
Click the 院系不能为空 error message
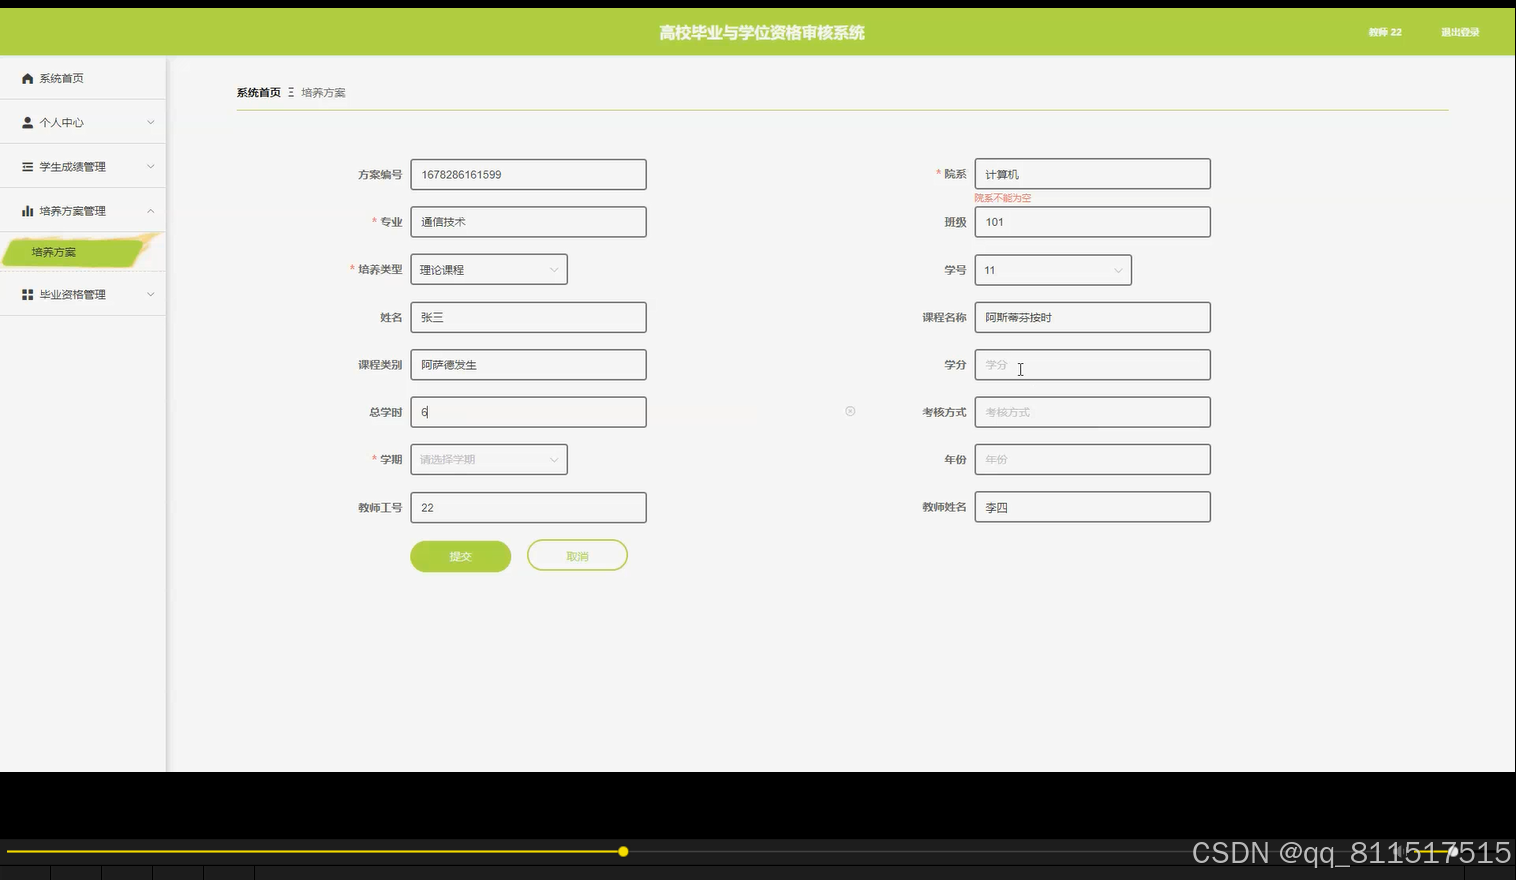click(1003, 198)
